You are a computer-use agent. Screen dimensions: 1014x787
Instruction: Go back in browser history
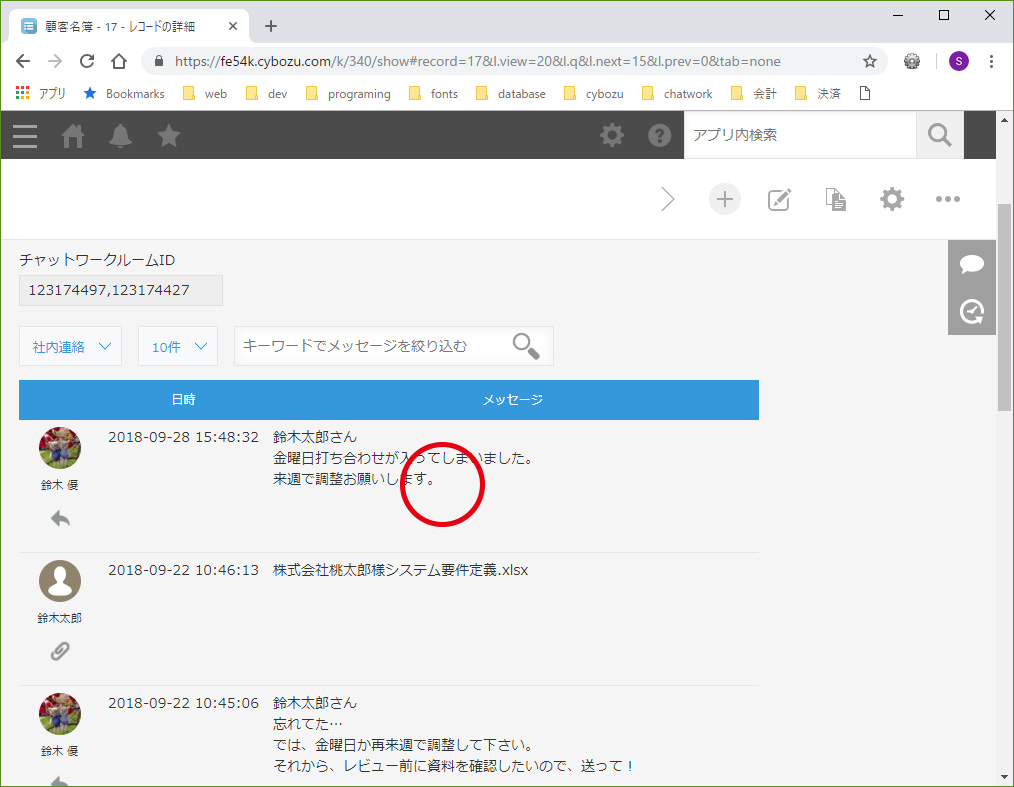(x=23, y=61)
